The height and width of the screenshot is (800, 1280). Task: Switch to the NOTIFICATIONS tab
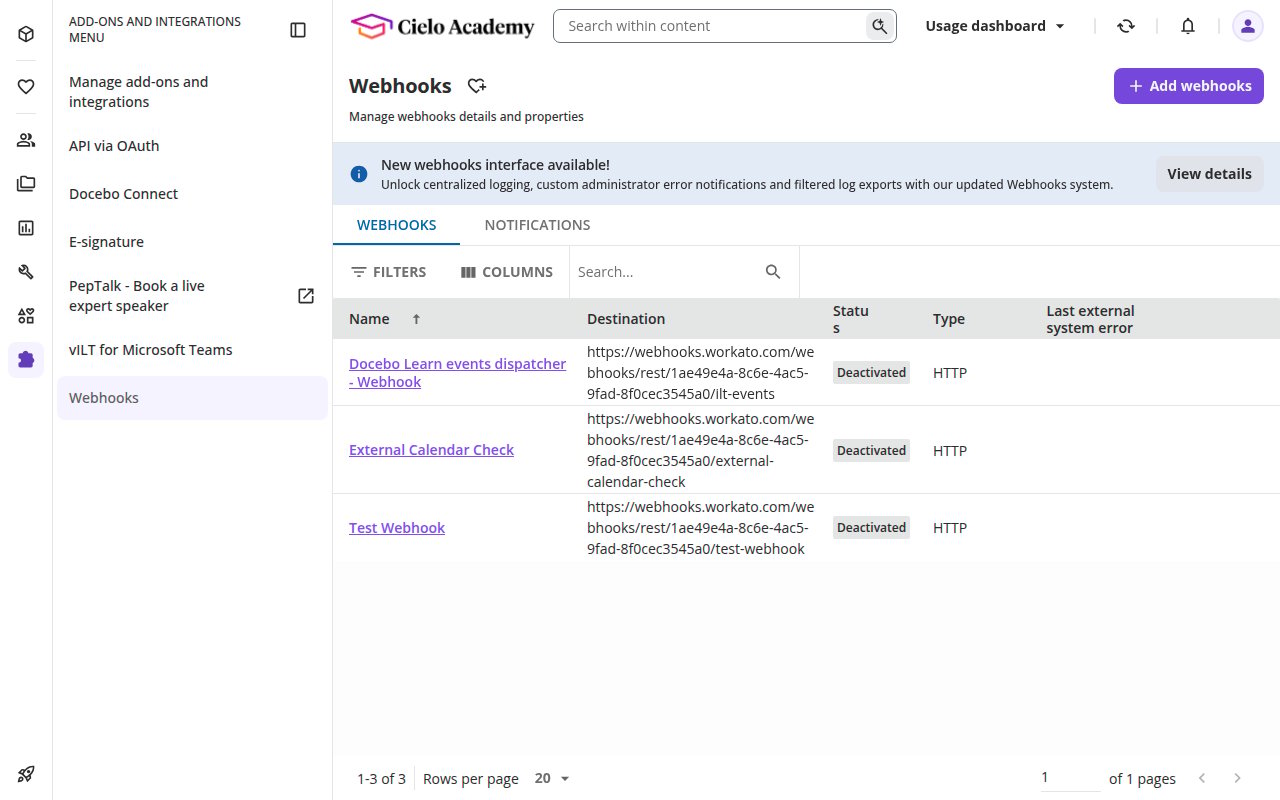pos(537,225)
